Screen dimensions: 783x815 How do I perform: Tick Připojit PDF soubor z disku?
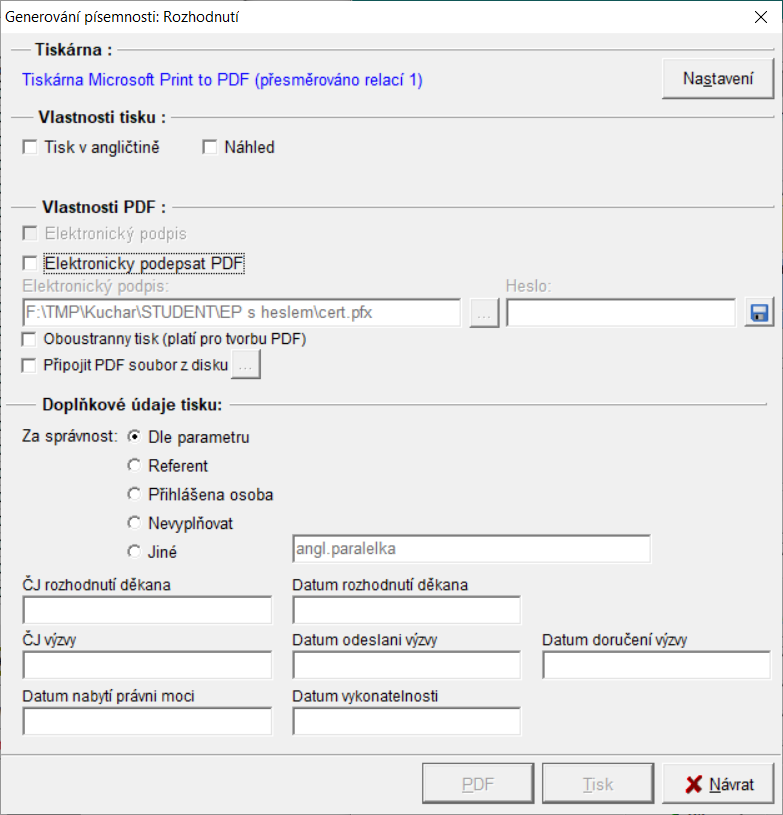coord(30,366)
